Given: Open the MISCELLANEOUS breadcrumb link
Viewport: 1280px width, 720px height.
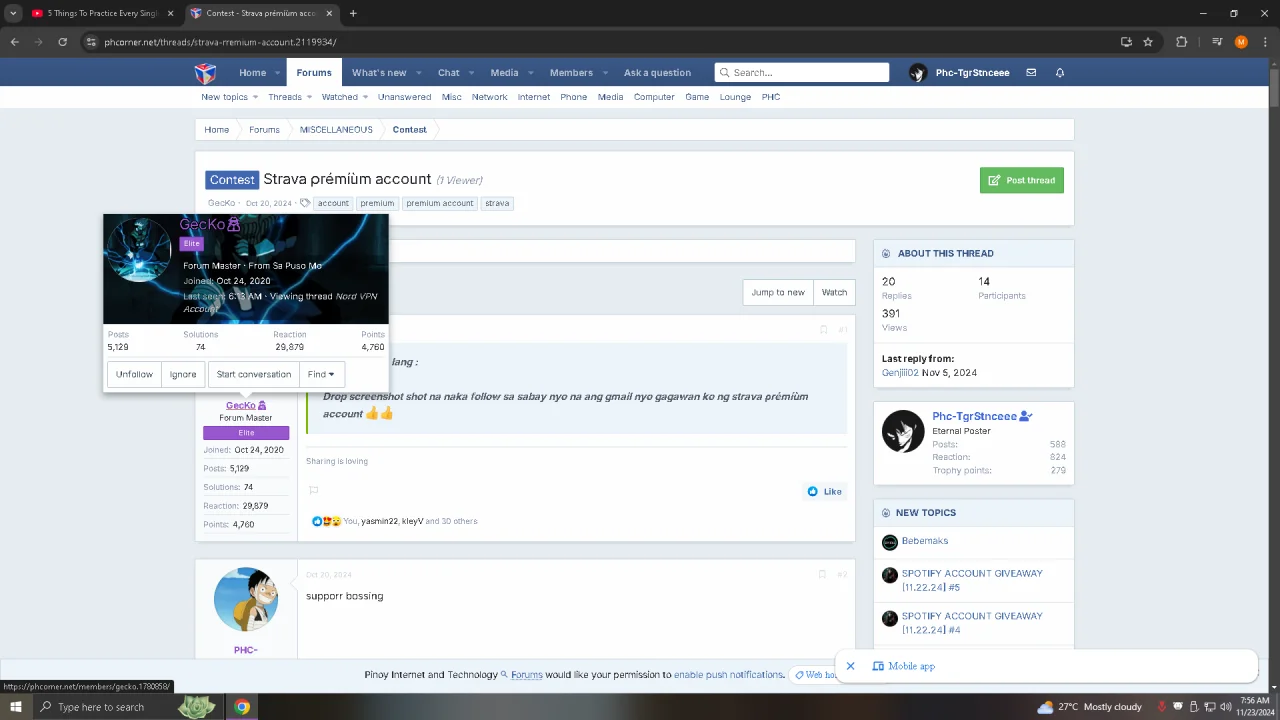Looking at the screenshot, I should [336, 130].
